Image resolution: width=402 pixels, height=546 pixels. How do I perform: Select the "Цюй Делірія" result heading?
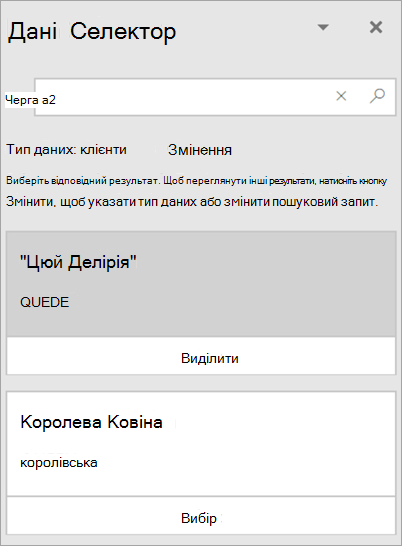[78, 262]
